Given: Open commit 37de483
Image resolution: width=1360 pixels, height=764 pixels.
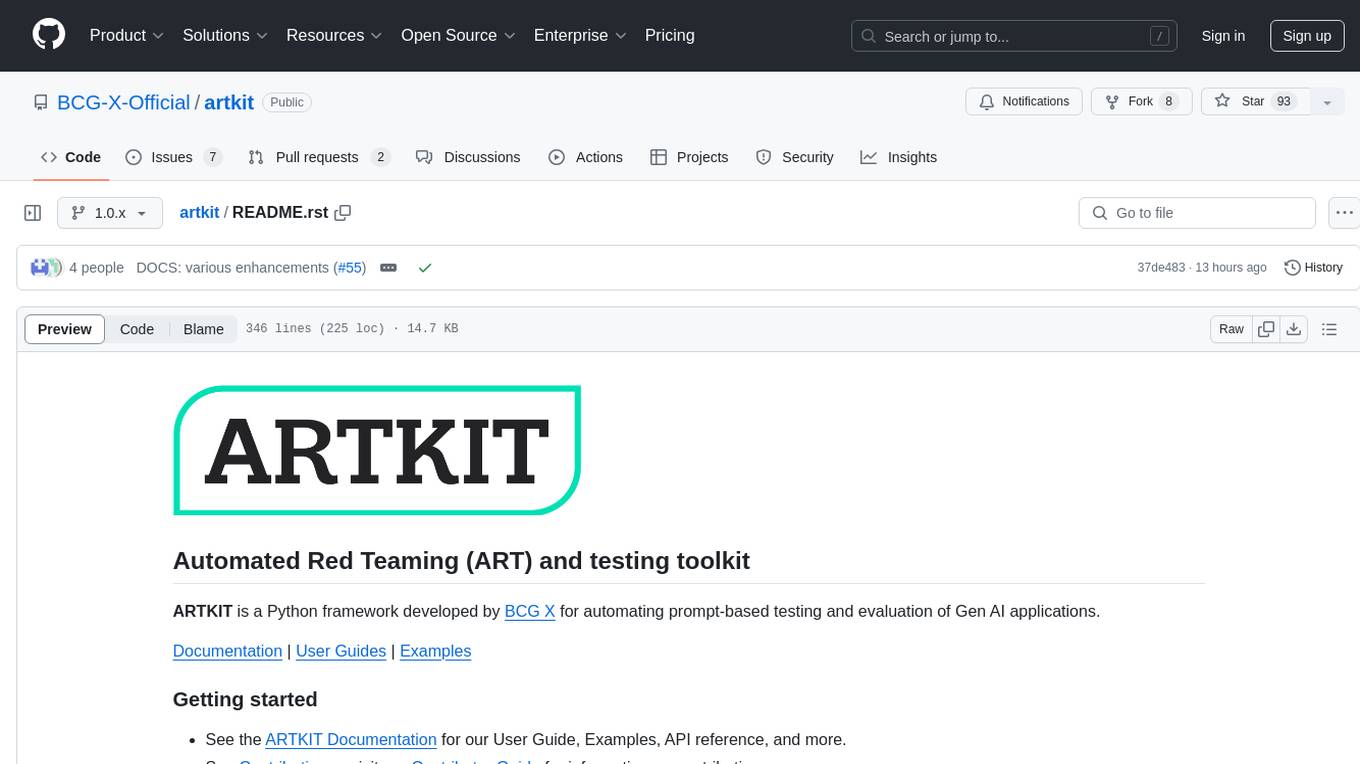Looking at the screenshot, I should [1161, 268].
